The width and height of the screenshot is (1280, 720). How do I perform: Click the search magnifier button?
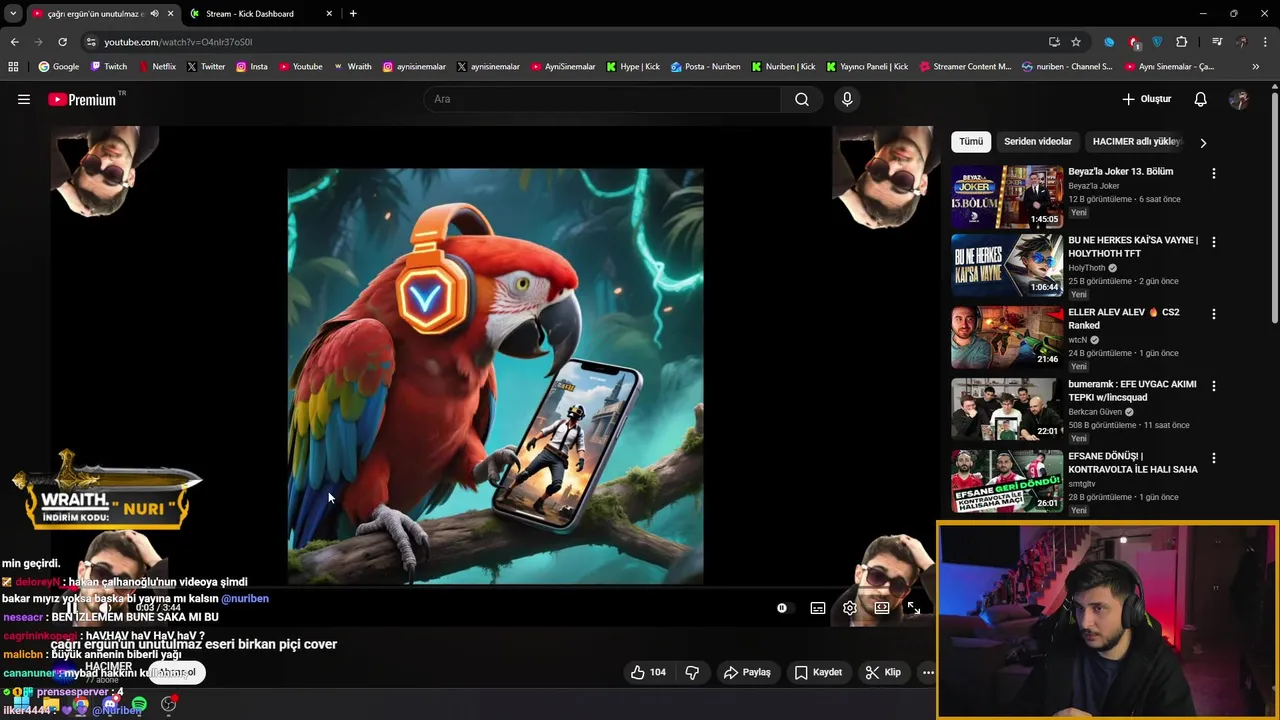click(x=802, y=99)
